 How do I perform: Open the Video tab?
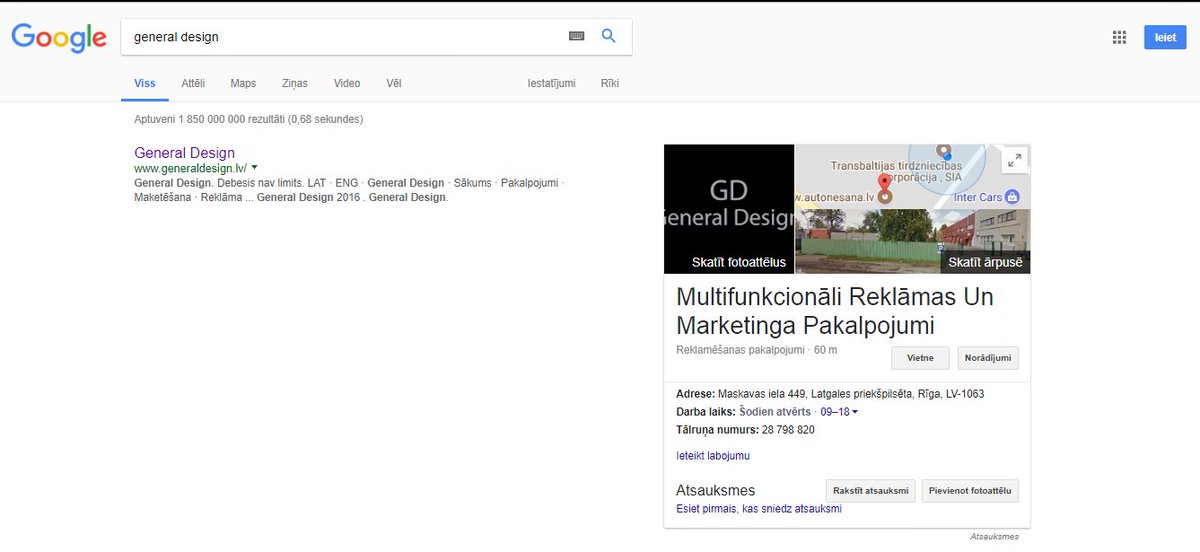[x=347, y=83]
